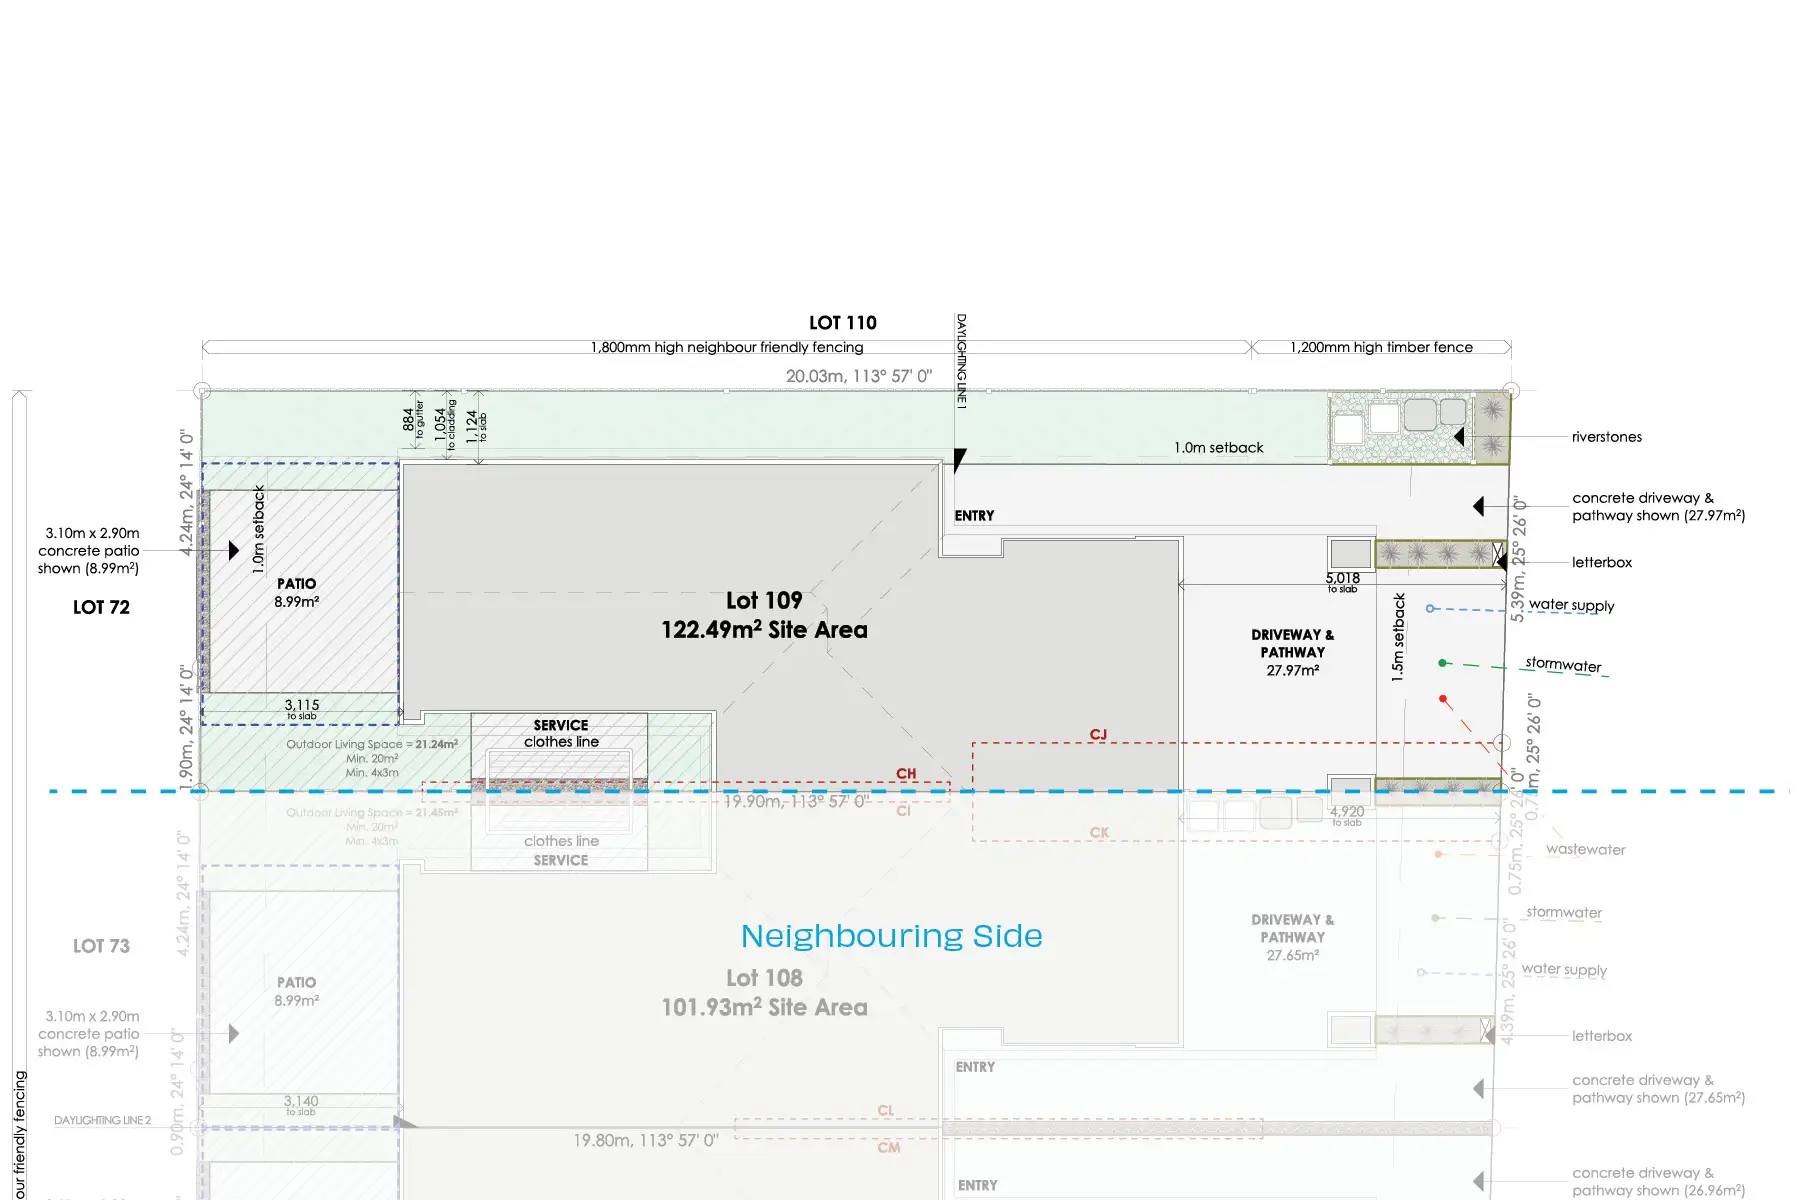
Task: Click the "LOT 110" label
Action: pos(842,323)
